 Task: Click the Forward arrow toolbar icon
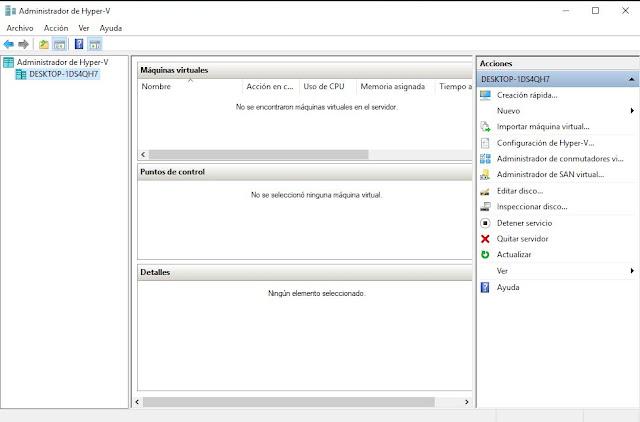point(23,44)
